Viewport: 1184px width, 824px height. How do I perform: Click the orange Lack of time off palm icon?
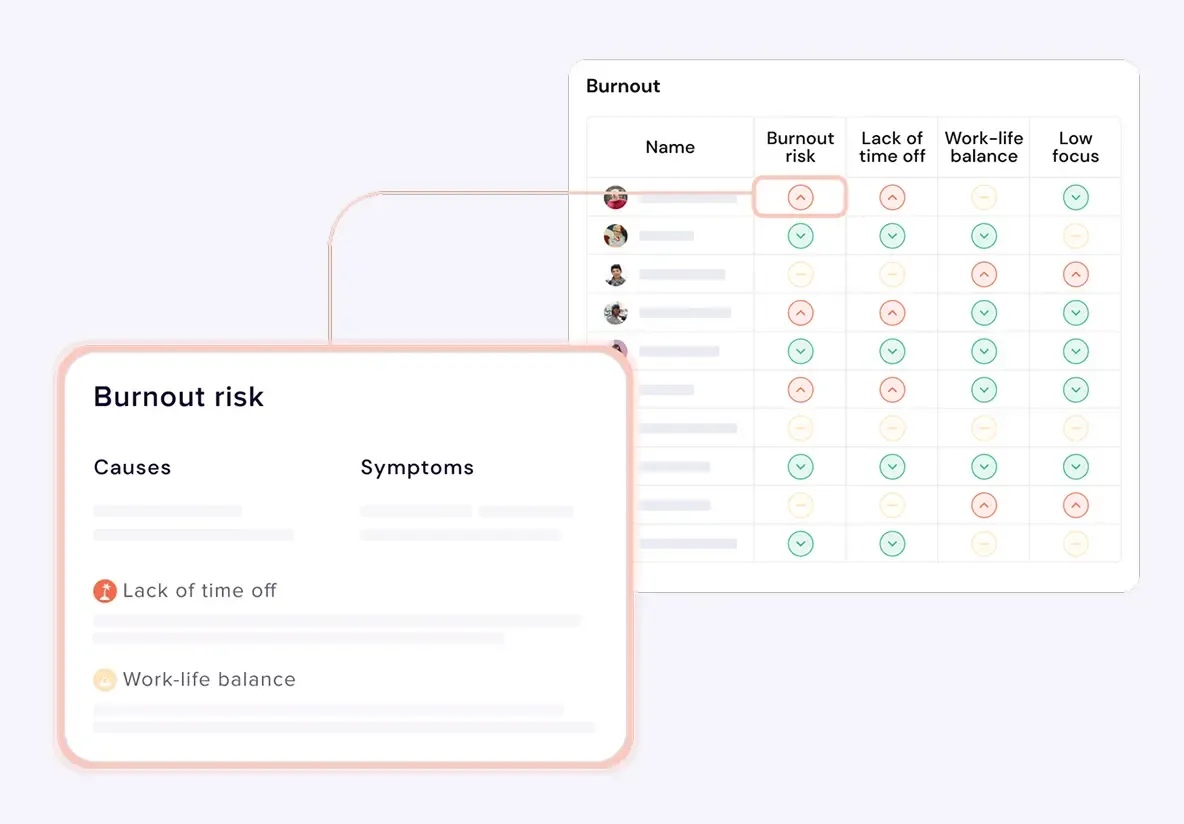pos(105,591)
